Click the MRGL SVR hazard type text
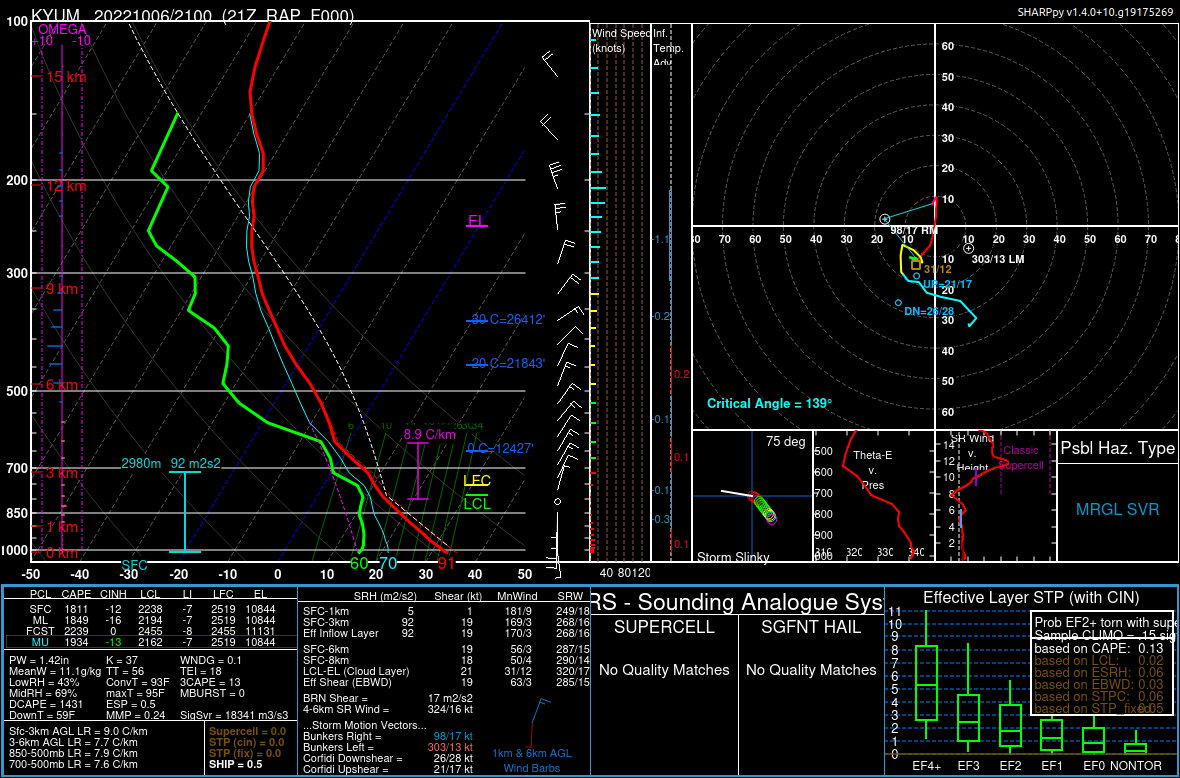The height and width of the screenshot is (778, 1180). click(1117, 510)
